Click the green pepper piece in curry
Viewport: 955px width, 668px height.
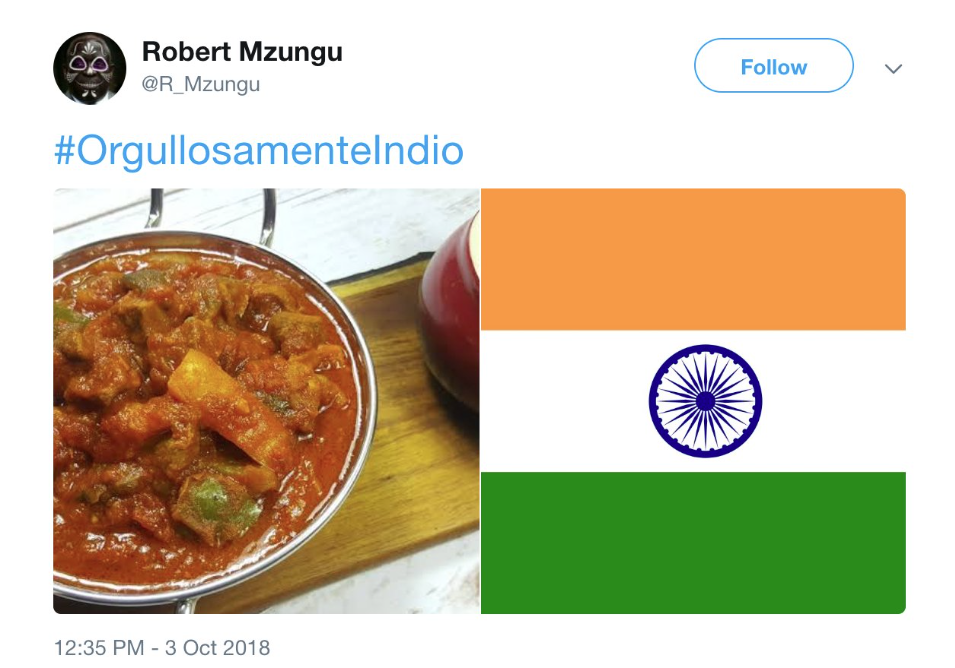click(214, 507)
